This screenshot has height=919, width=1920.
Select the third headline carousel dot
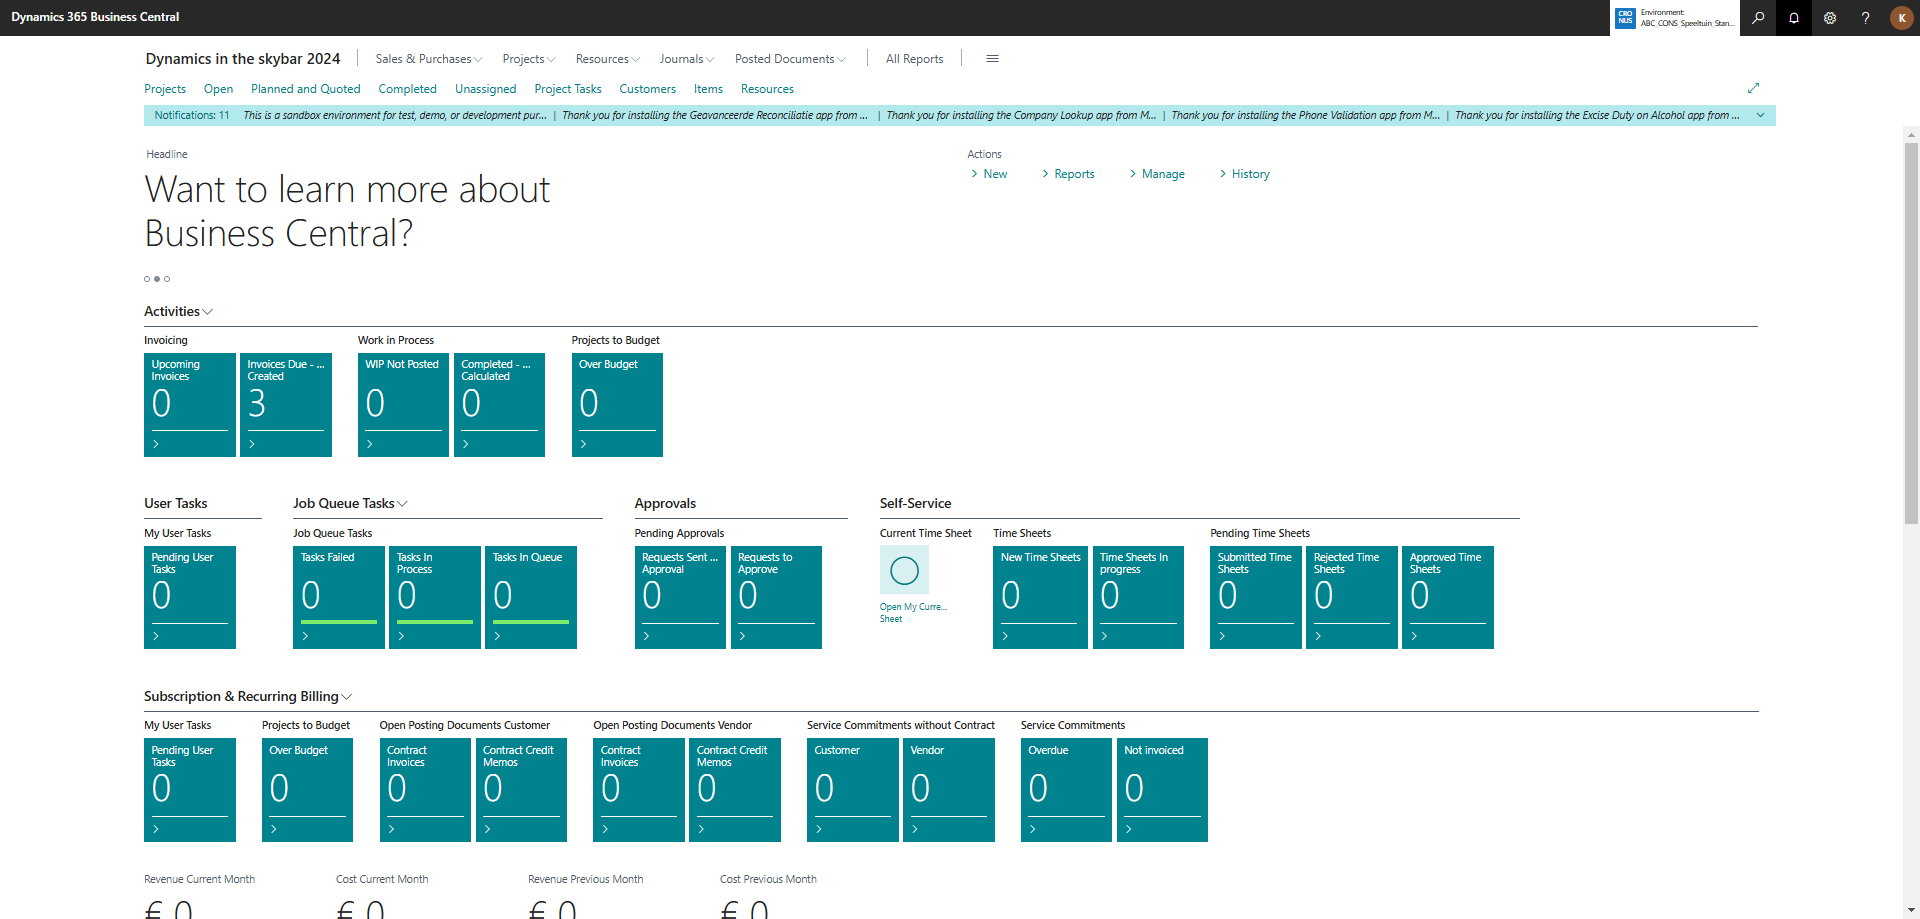(167, 279)
